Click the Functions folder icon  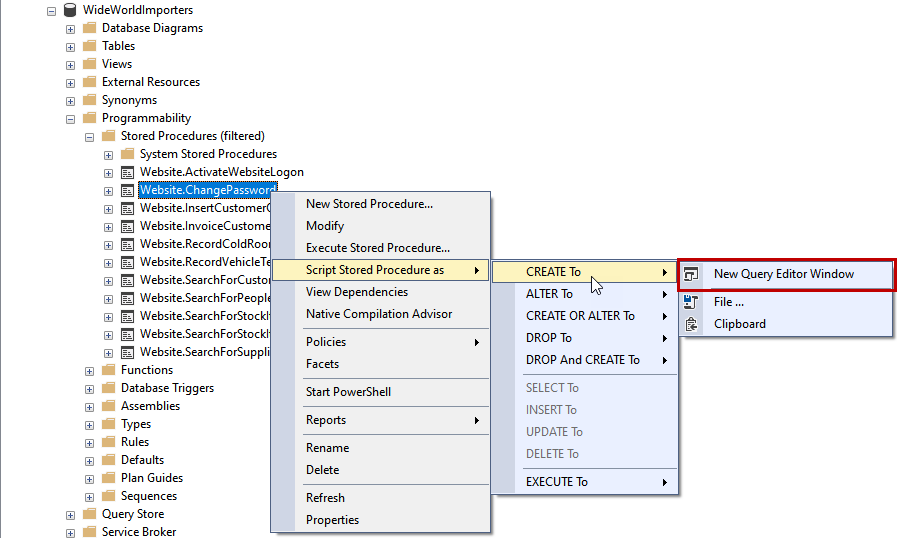pyautogui.click(x=108, y=370)
